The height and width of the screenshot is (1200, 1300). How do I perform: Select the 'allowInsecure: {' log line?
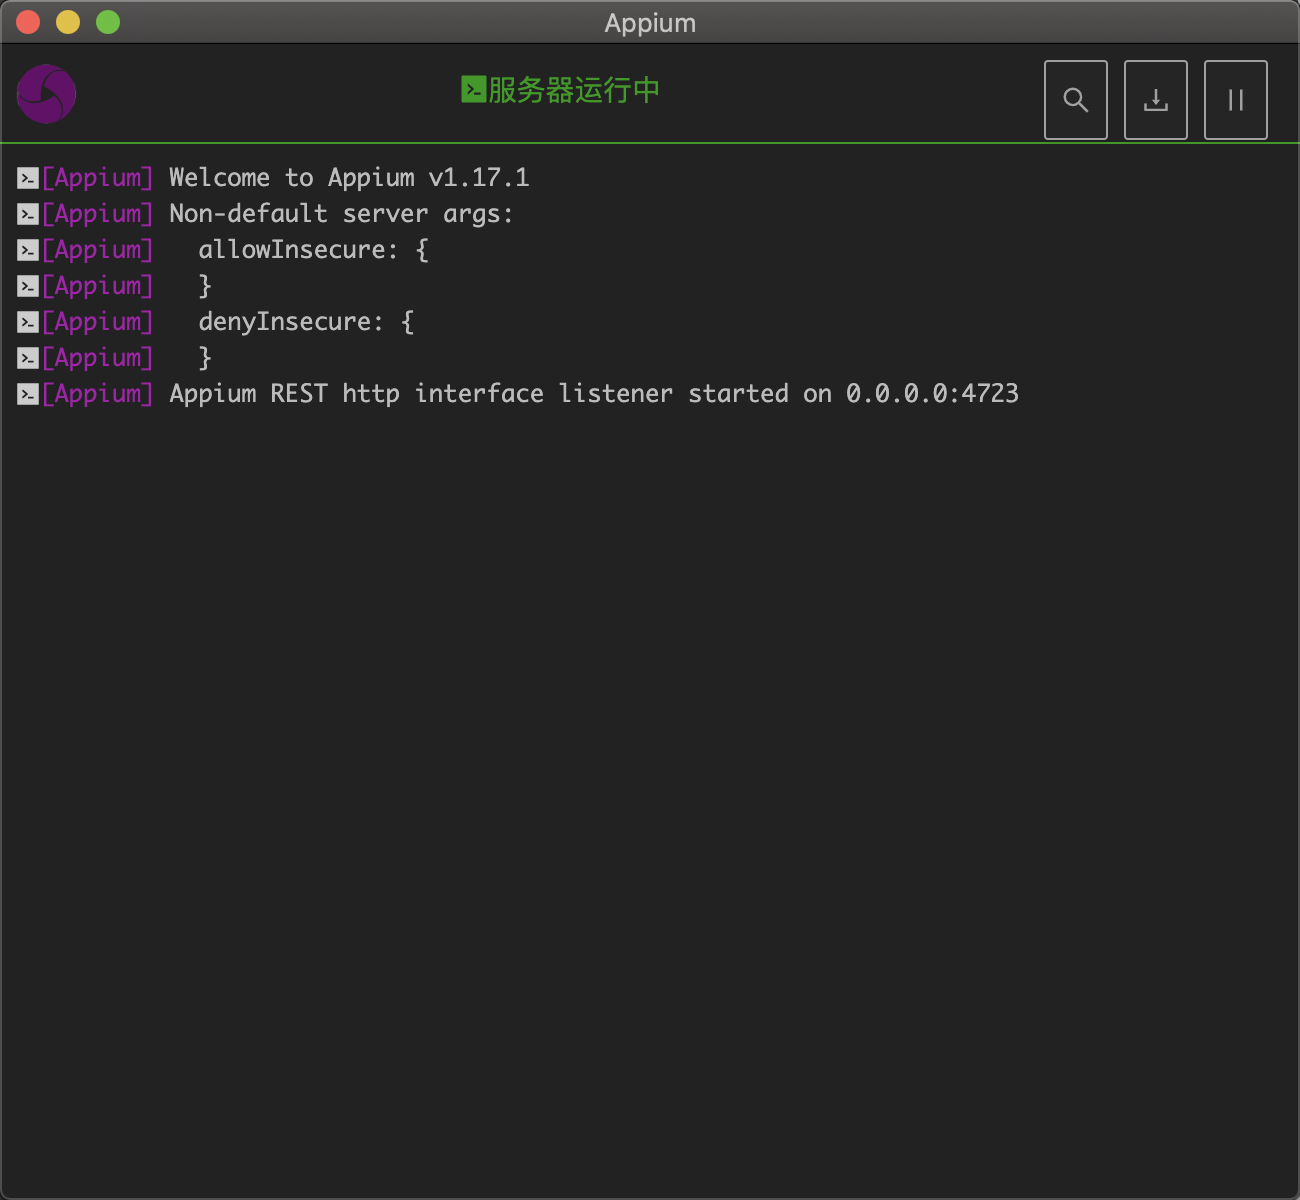click(313, 250)
